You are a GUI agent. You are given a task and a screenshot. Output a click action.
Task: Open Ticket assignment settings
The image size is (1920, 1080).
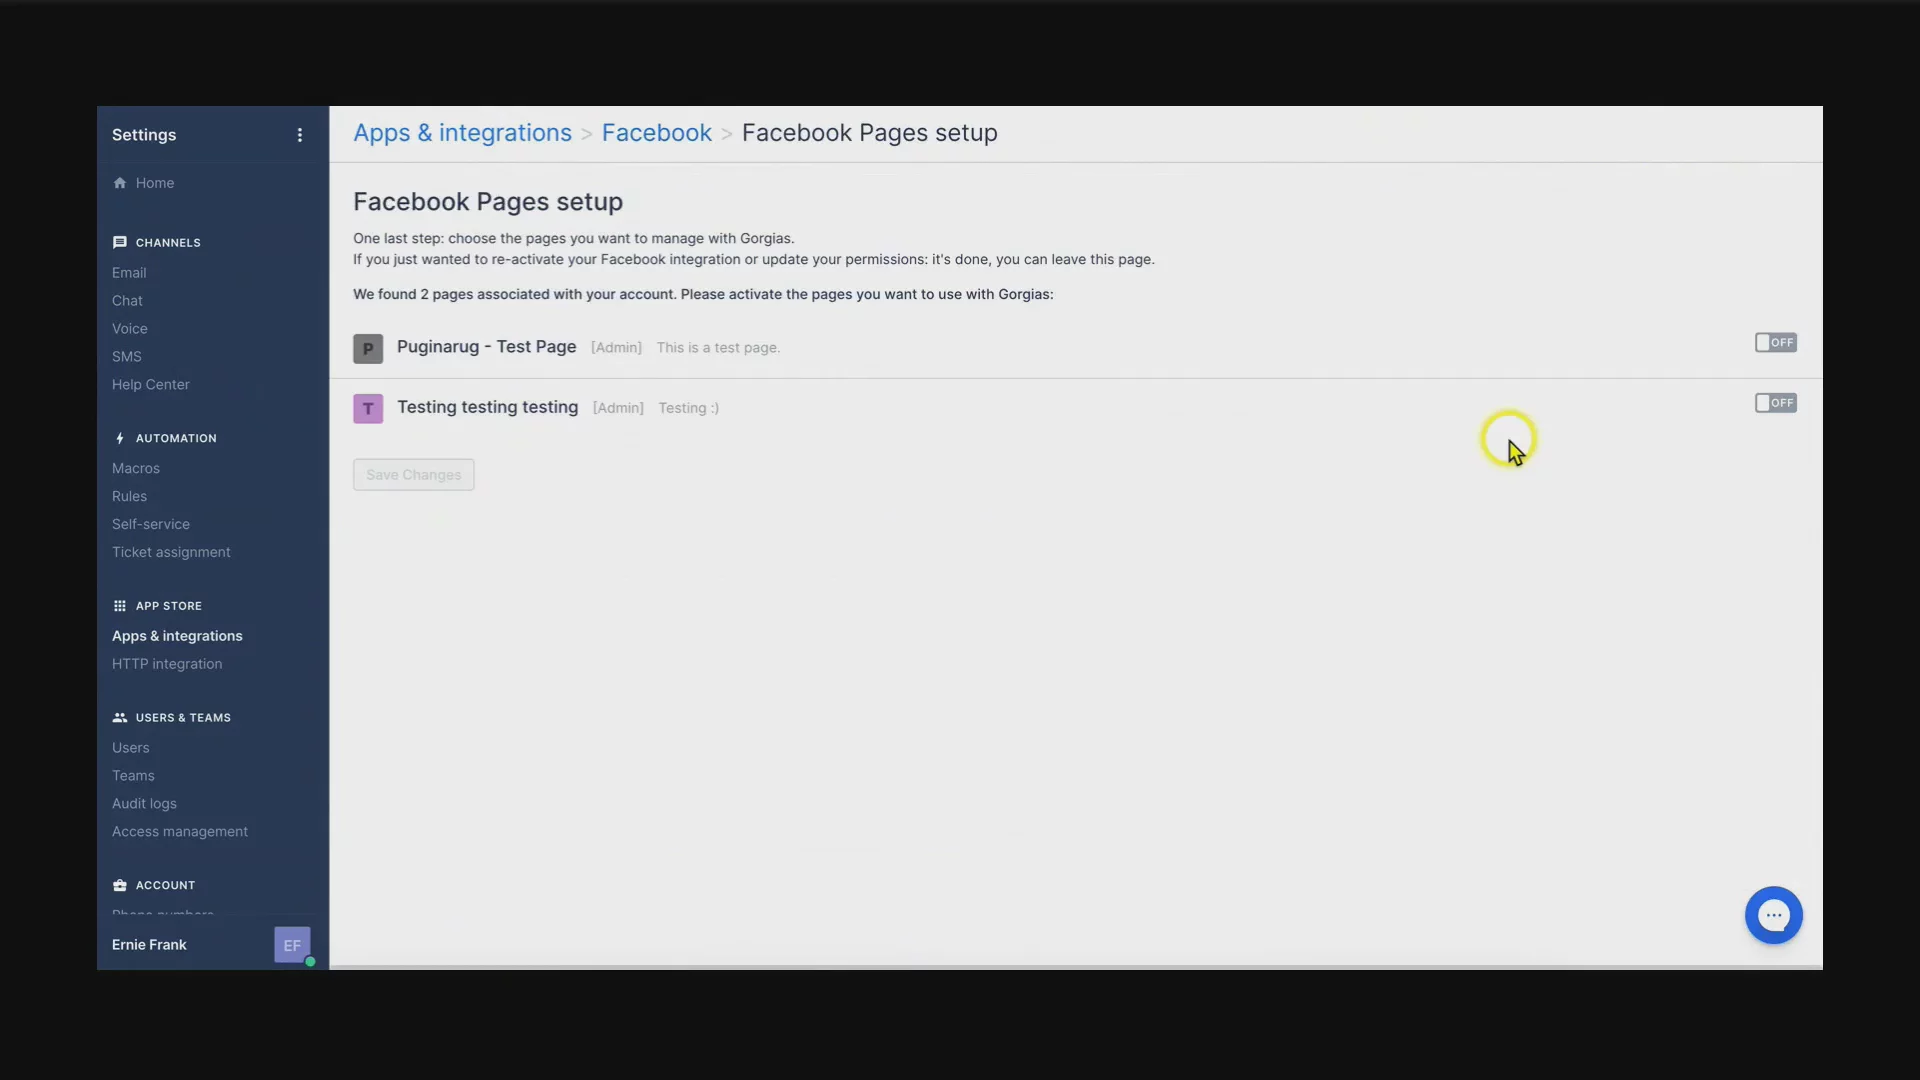pyautogui.click(x=171, y=553)
